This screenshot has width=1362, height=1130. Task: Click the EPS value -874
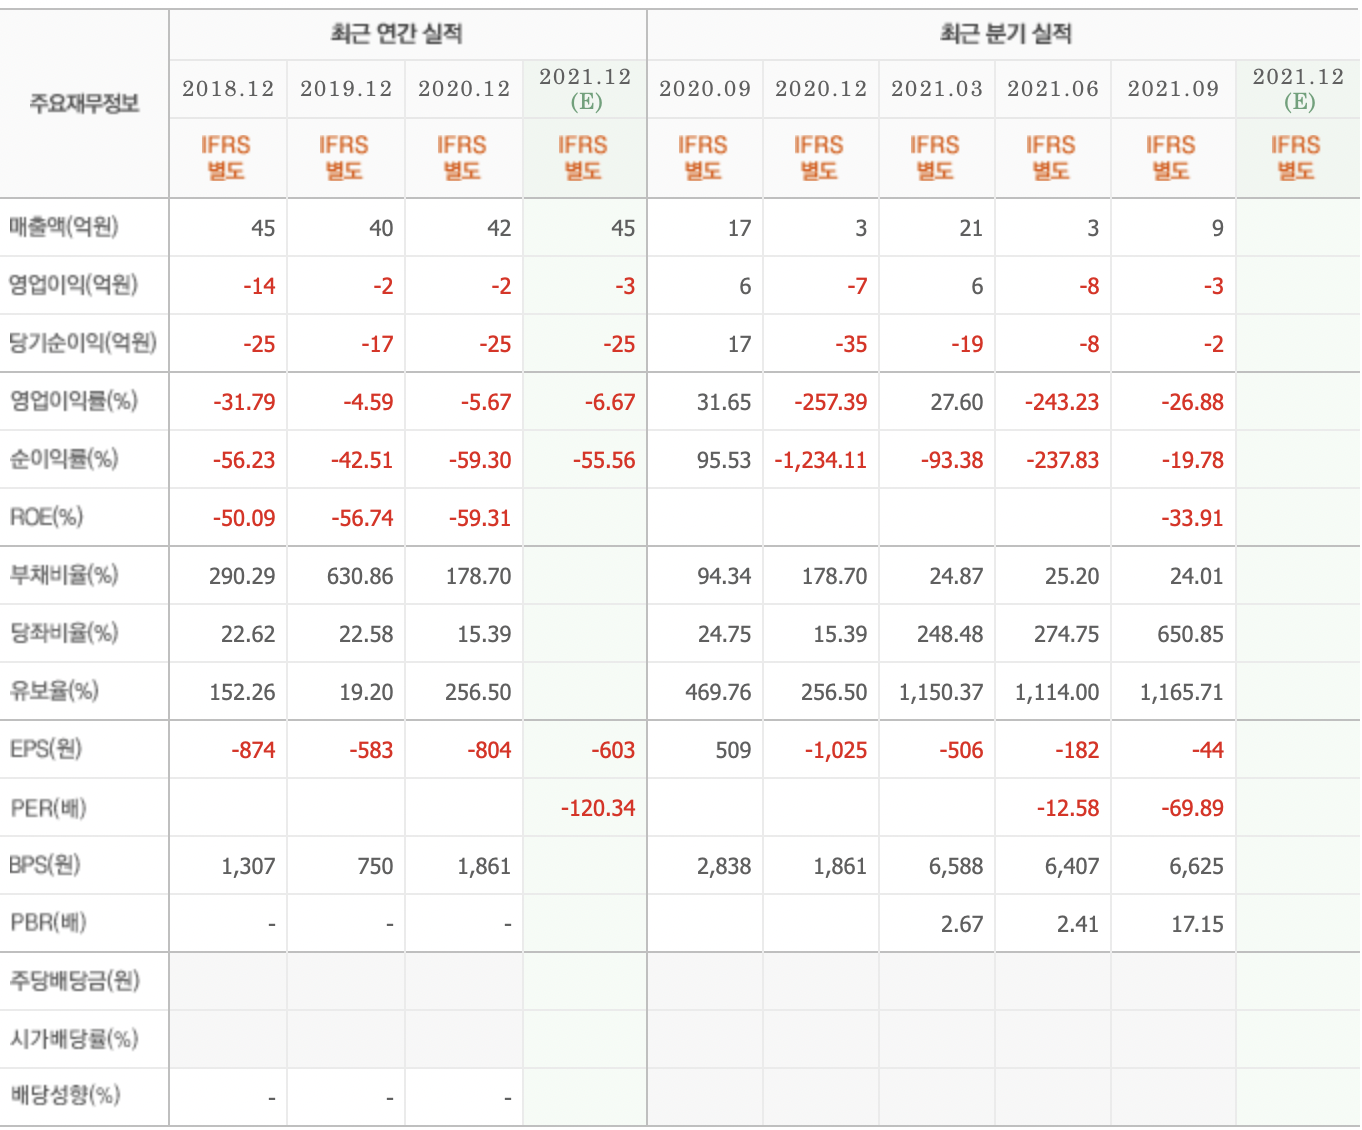(253, 750)
